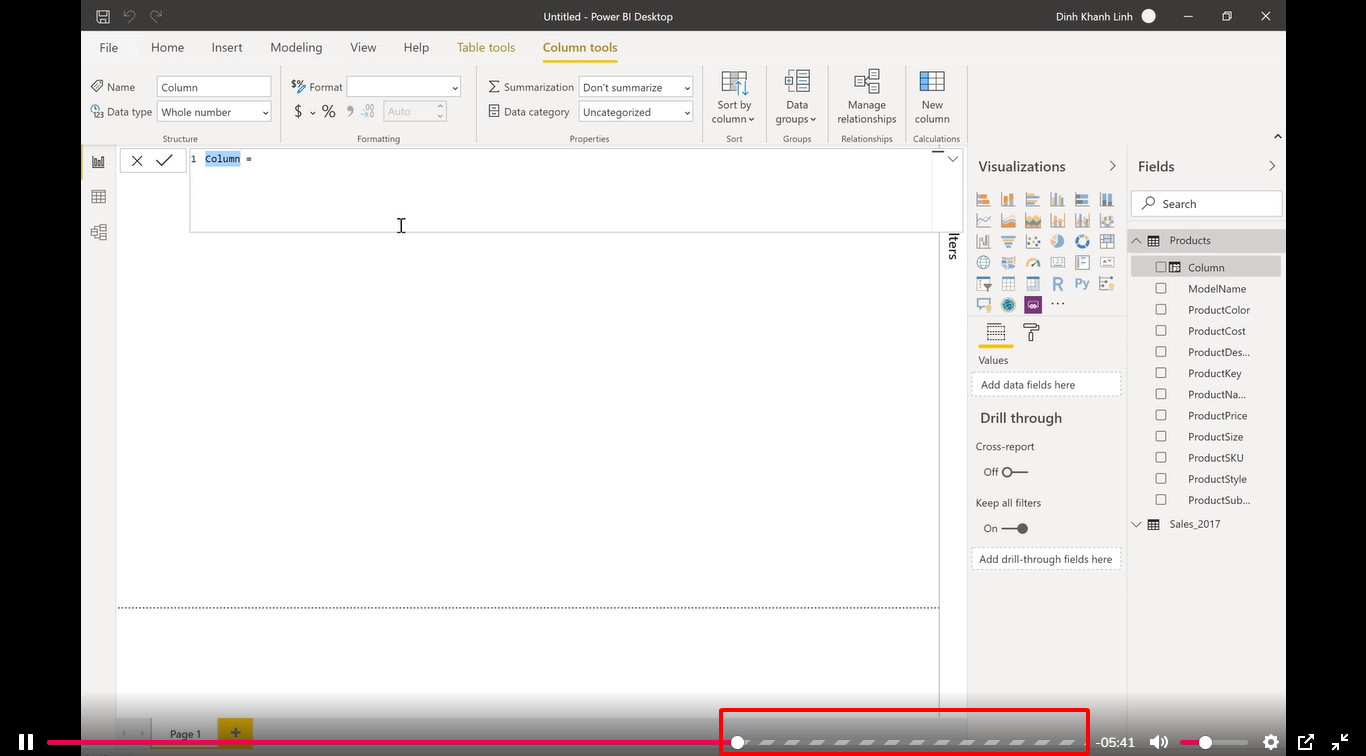Viewport: 1366px width, 756px height.
Task: Select the Stacked bar chart visualization
Action: pyautogui.click(x=983, y=199)
